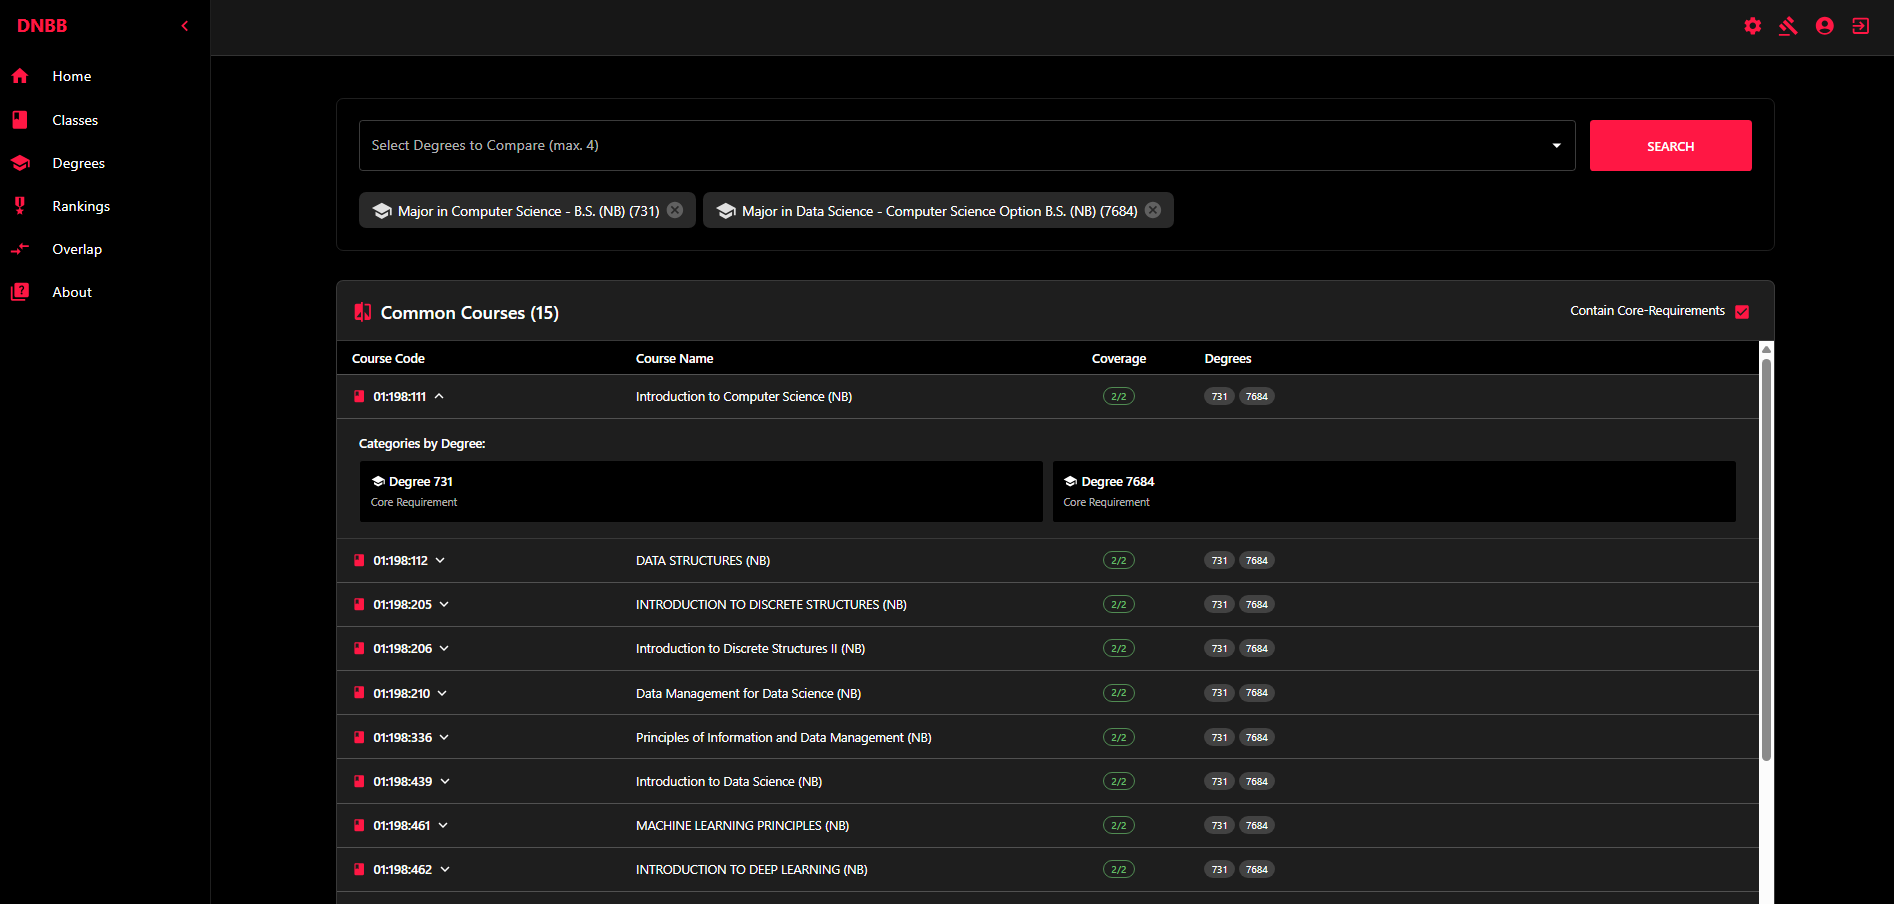This screenshot has width=1894, height=904.
Task: Click 'INTRODUCTION TO DEEP LEARNING (NB)' course name
Action: [x=751, y=870]
